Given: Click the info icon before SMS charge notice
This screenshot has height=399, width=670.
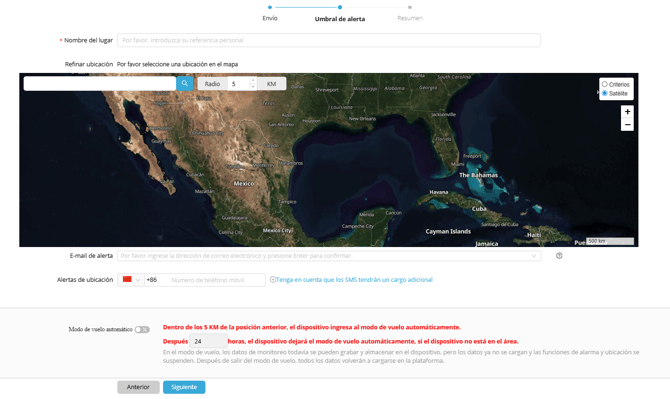Looking at the screenshot, I should pyautogui.click(x=273, y=280).
